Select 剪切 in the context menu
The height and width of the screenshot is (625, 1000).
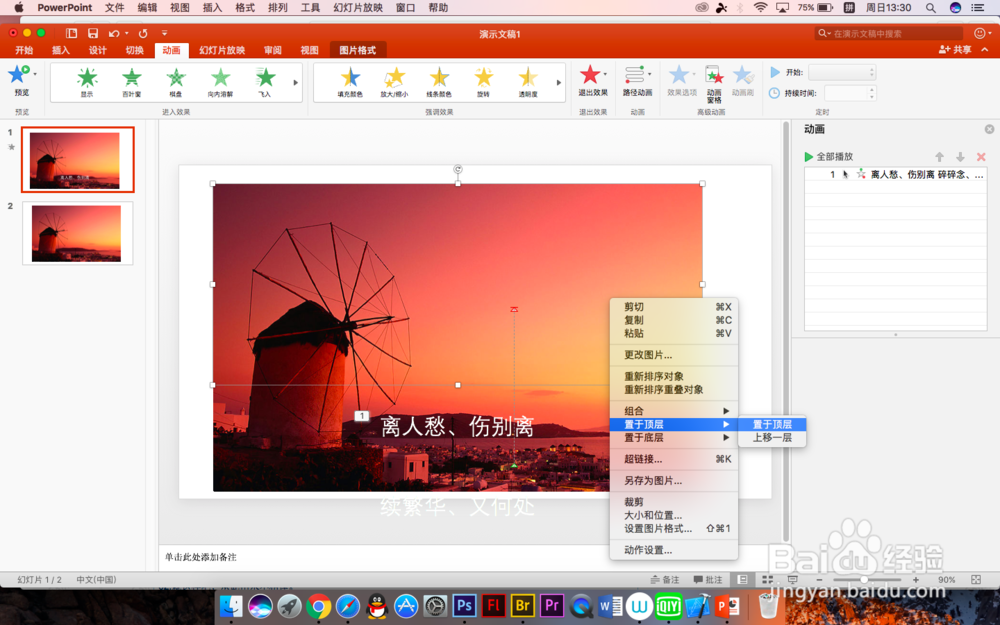point(673,307)
